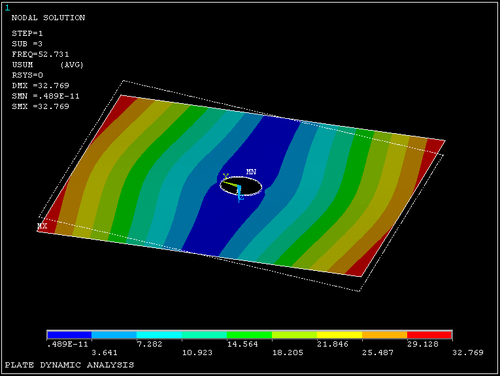500x376 pixels.
Task: Click the DMX =32.769 value line
Action: point(40,85)
